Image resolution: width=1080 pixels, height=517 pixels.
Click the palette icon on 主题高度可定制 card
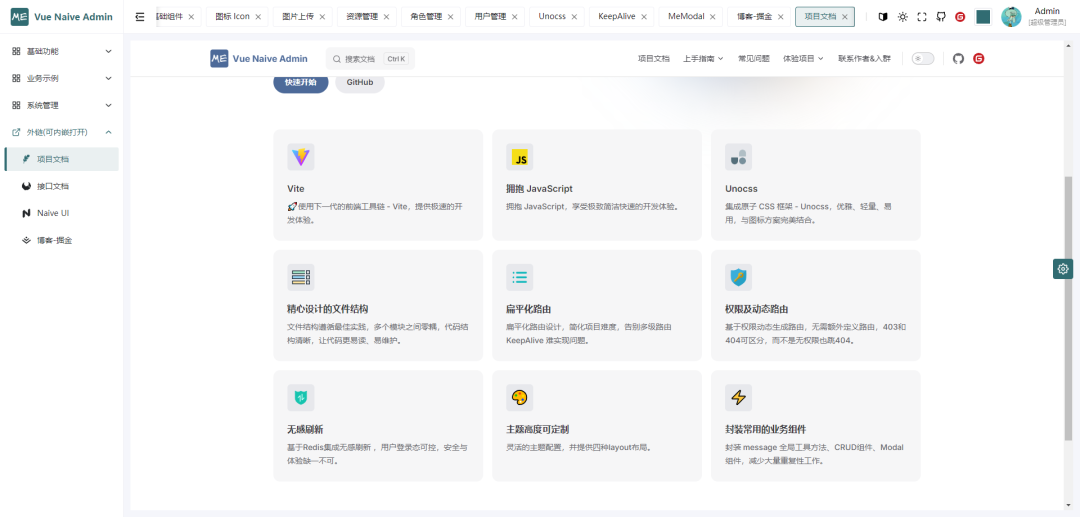(519, 397)
